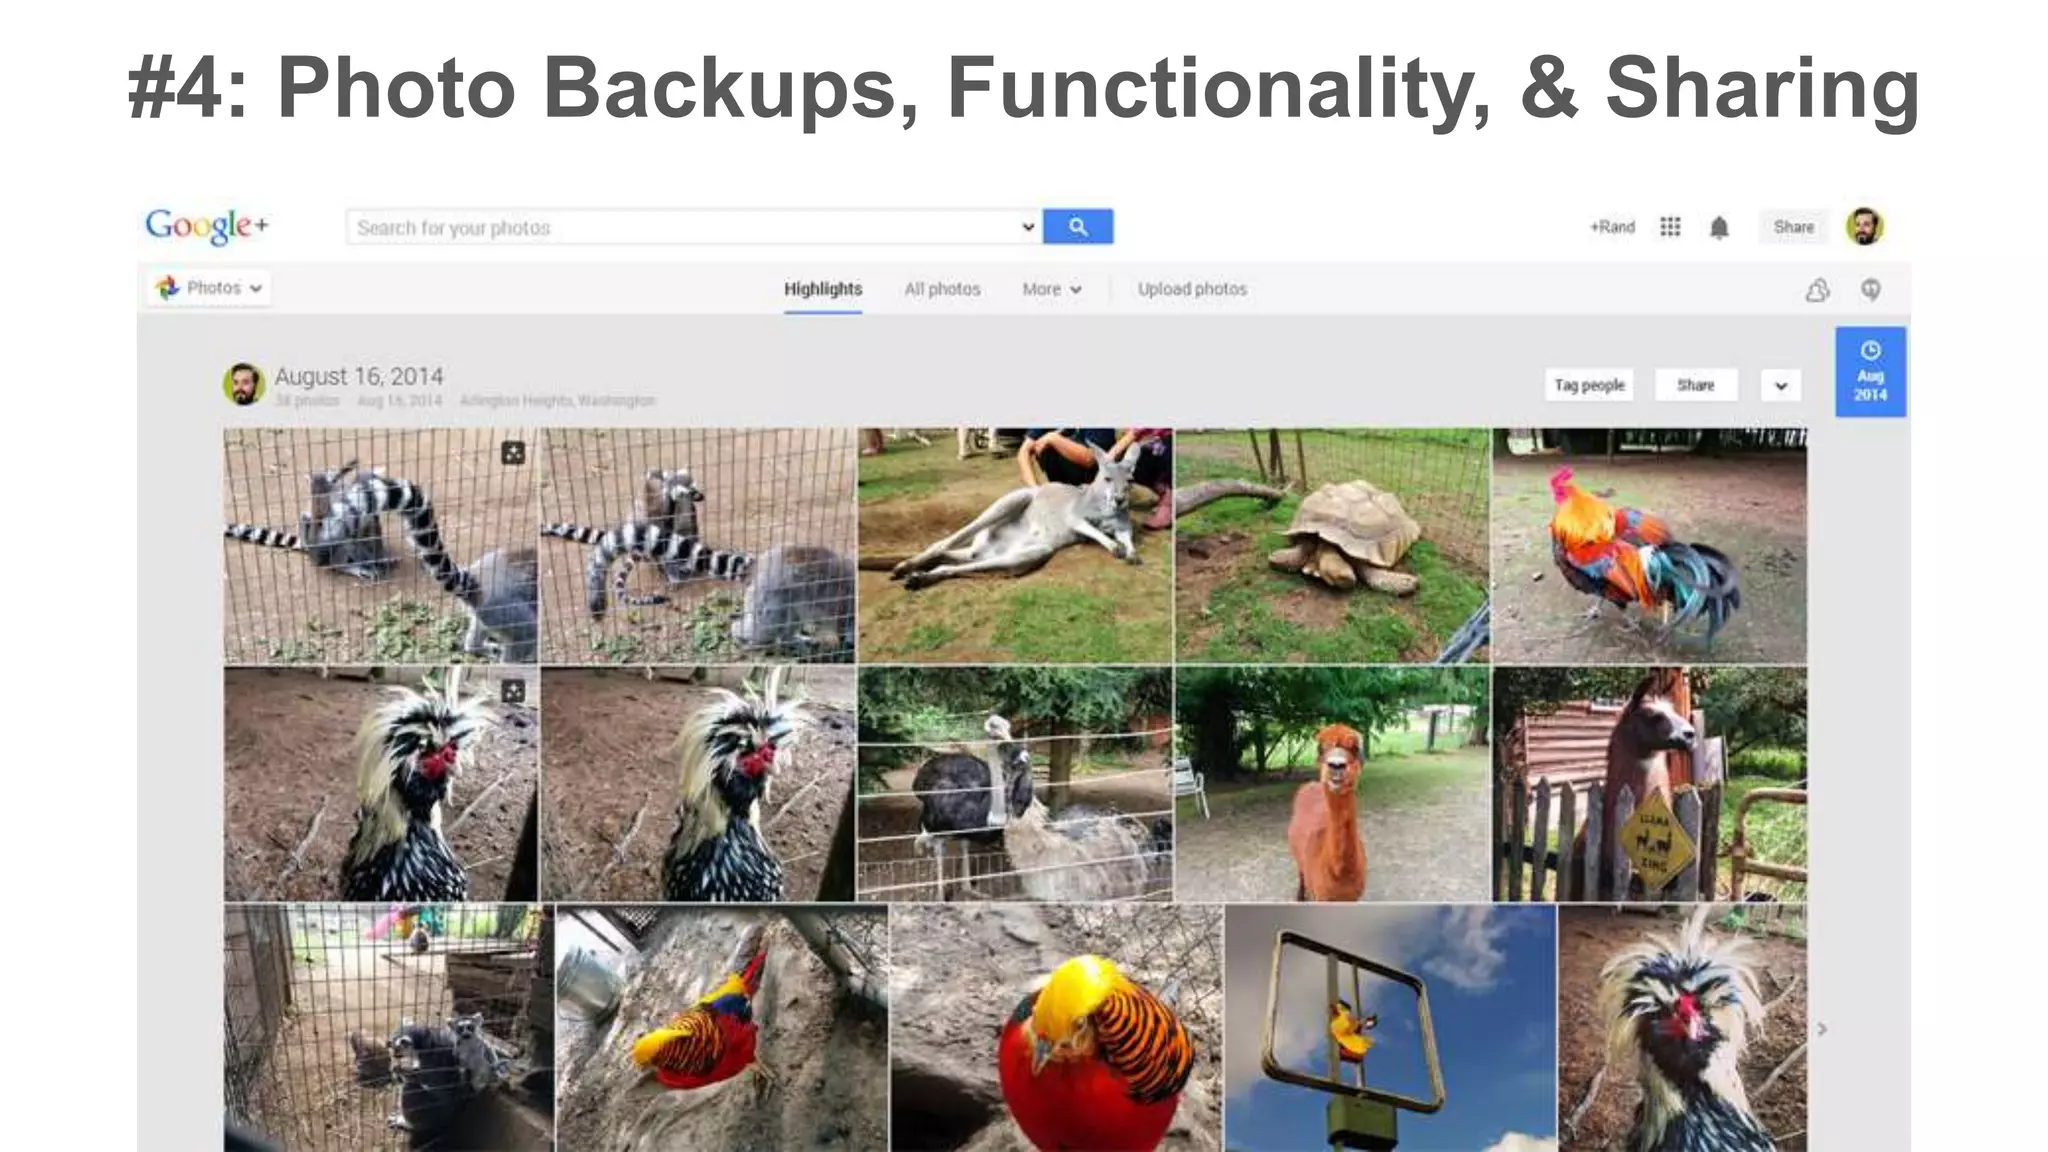Click the top bar Share button

tap(1793, 227)
